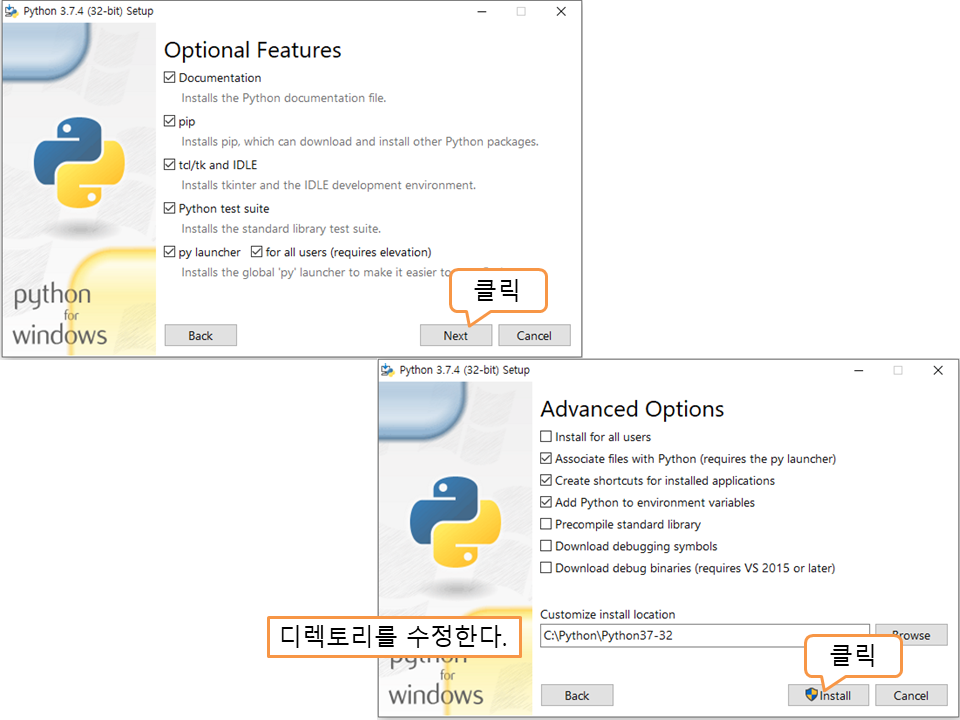Click the Install button with shield icon
The width and height of the screenshot is (960, 720).
828,696
